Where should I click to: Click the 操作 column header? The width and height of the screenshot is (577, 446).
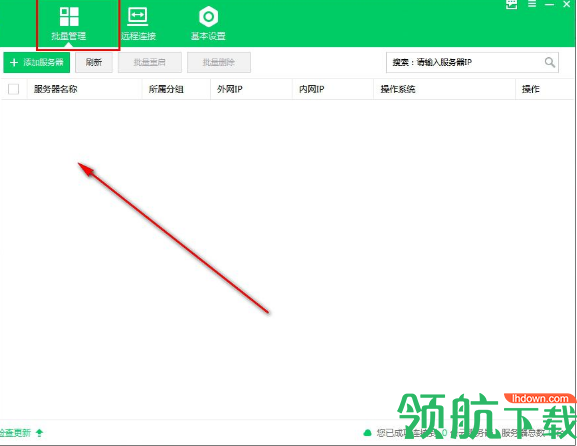tap(530, 89)
